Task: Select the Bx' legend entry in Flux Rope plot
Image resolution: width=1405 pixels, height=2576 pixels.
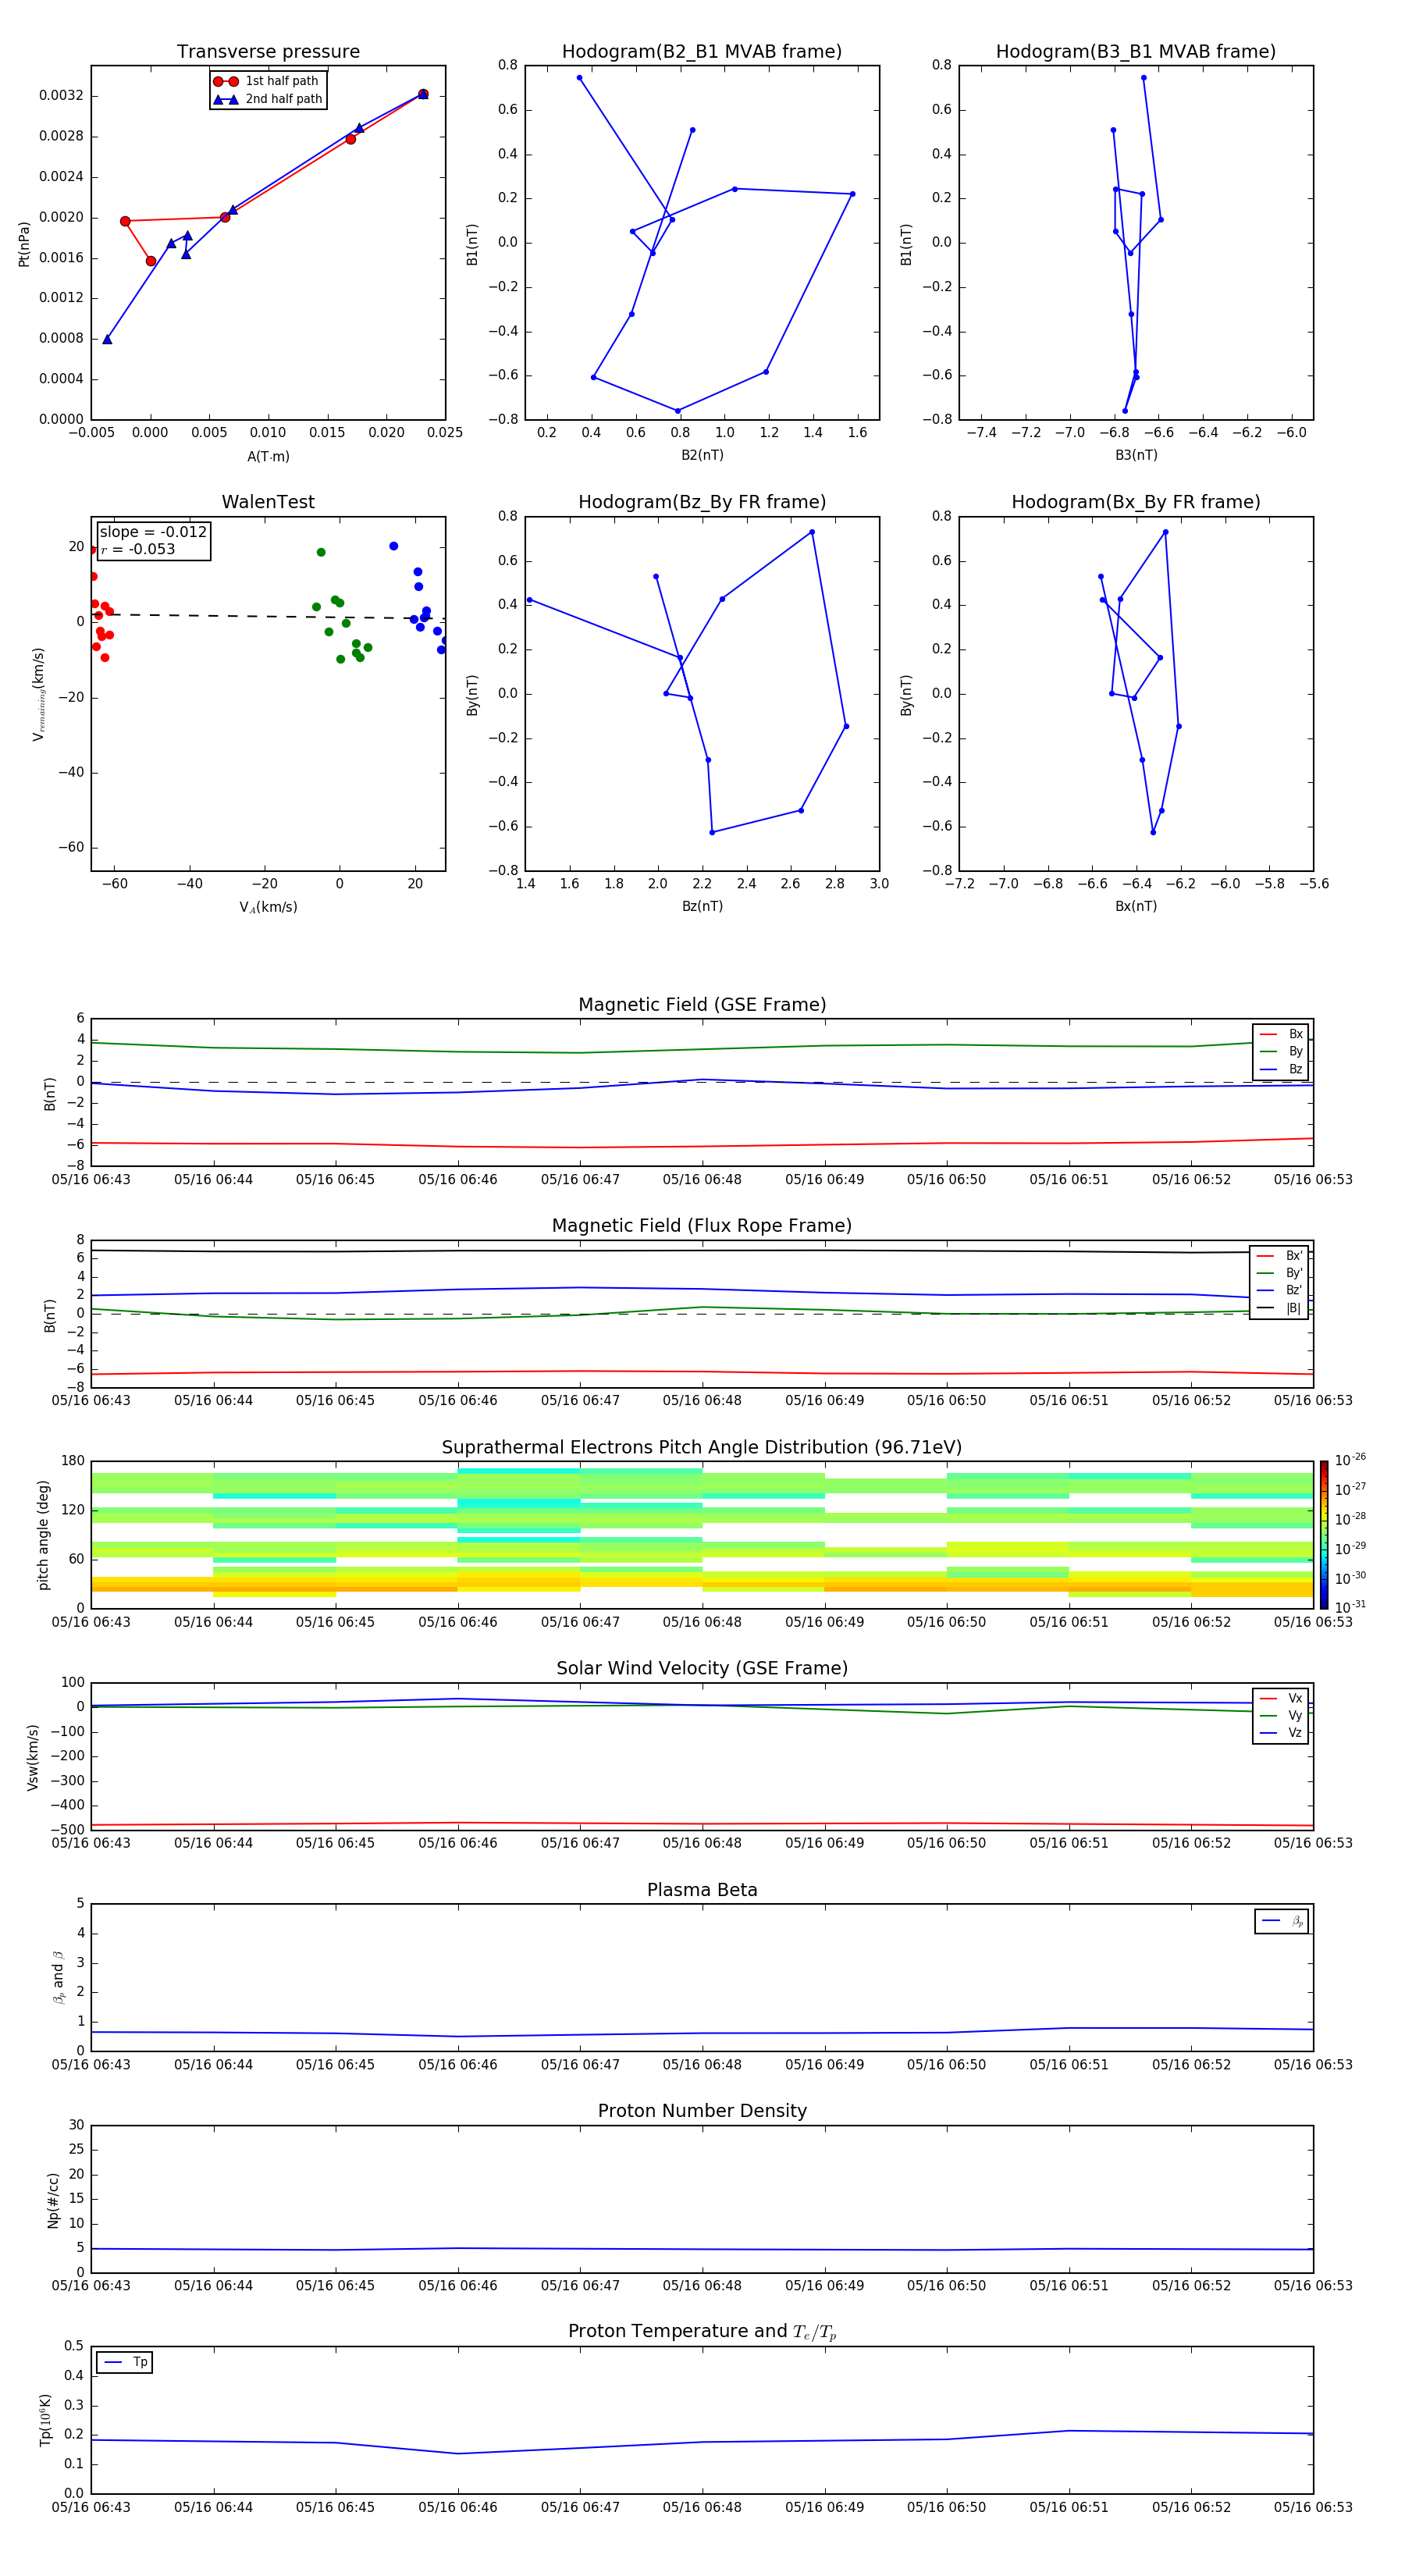Action: click(1279, 1256)
